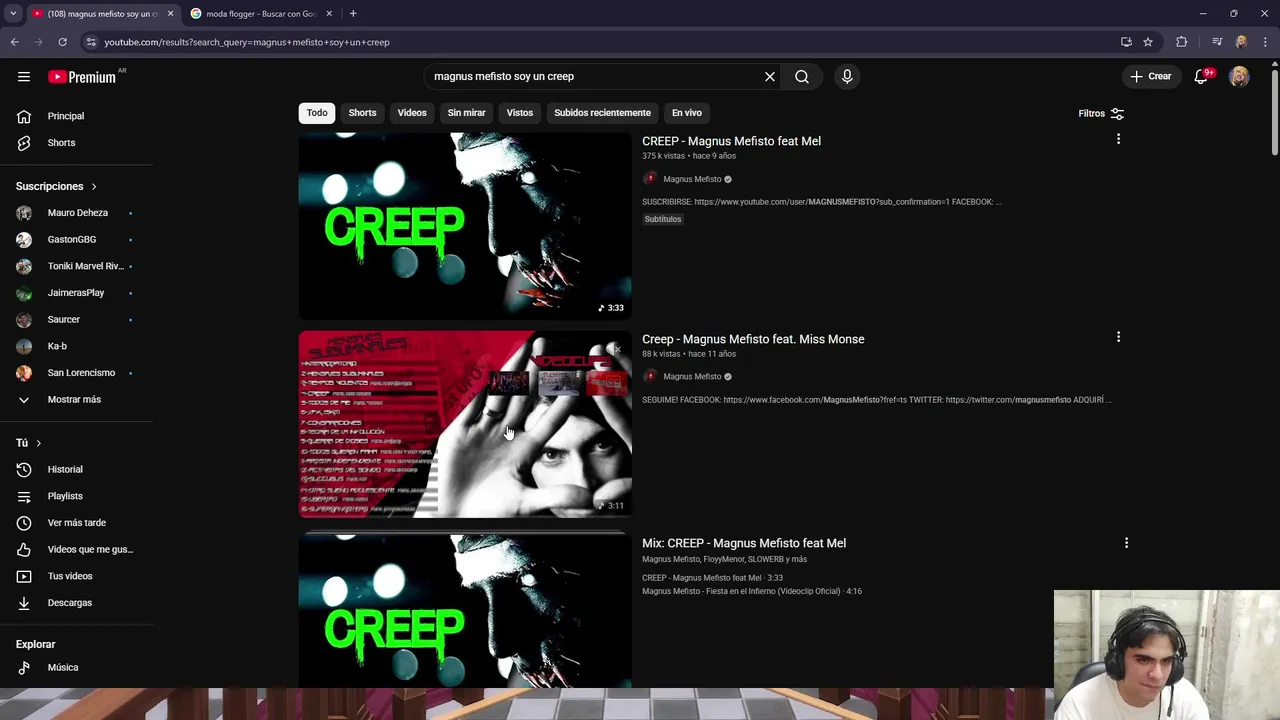The width and height of the screenshot is (1280, 720).
Task: Click title Mix: CREEP - Magnus Mefisto
Action: tap(744, 543)
